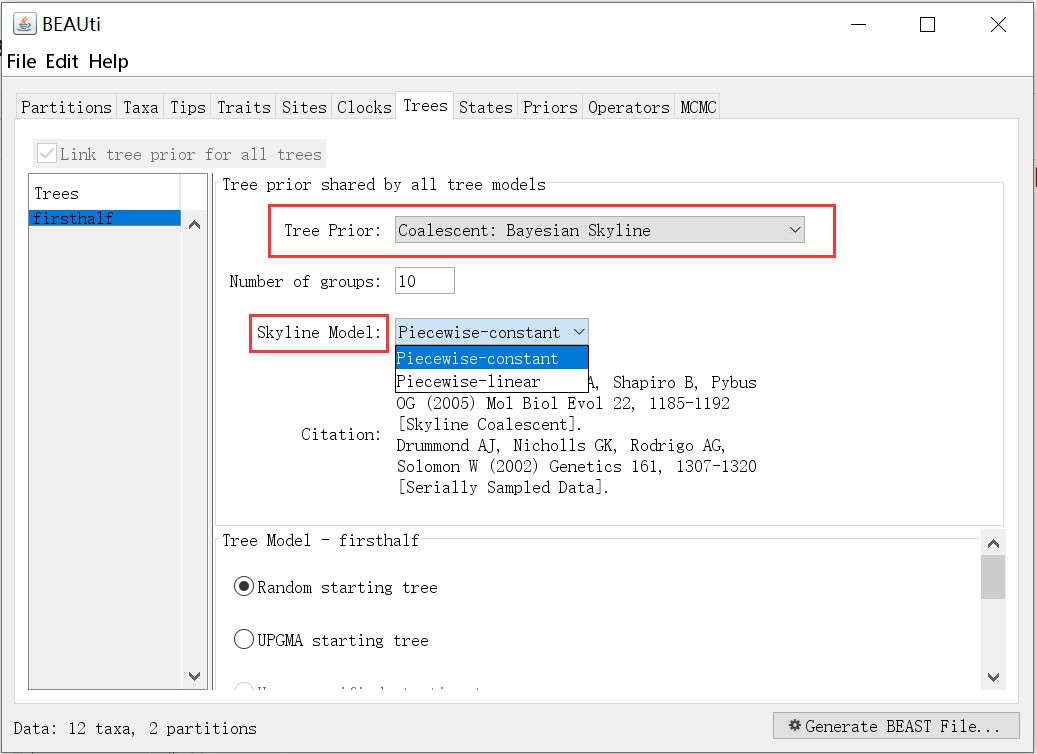Image resolution: width=1037 pixels, height=754 pixels.
Task: Switch to the States tab
Action: 485,107
